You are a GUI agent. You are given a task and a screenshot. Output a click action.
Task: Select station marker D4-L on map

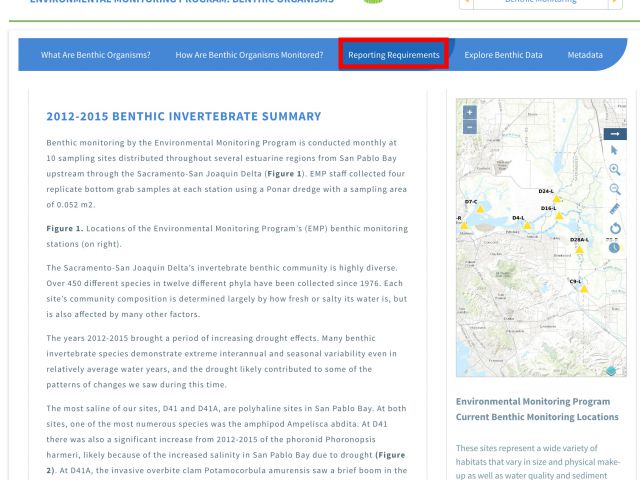point(527,225)
